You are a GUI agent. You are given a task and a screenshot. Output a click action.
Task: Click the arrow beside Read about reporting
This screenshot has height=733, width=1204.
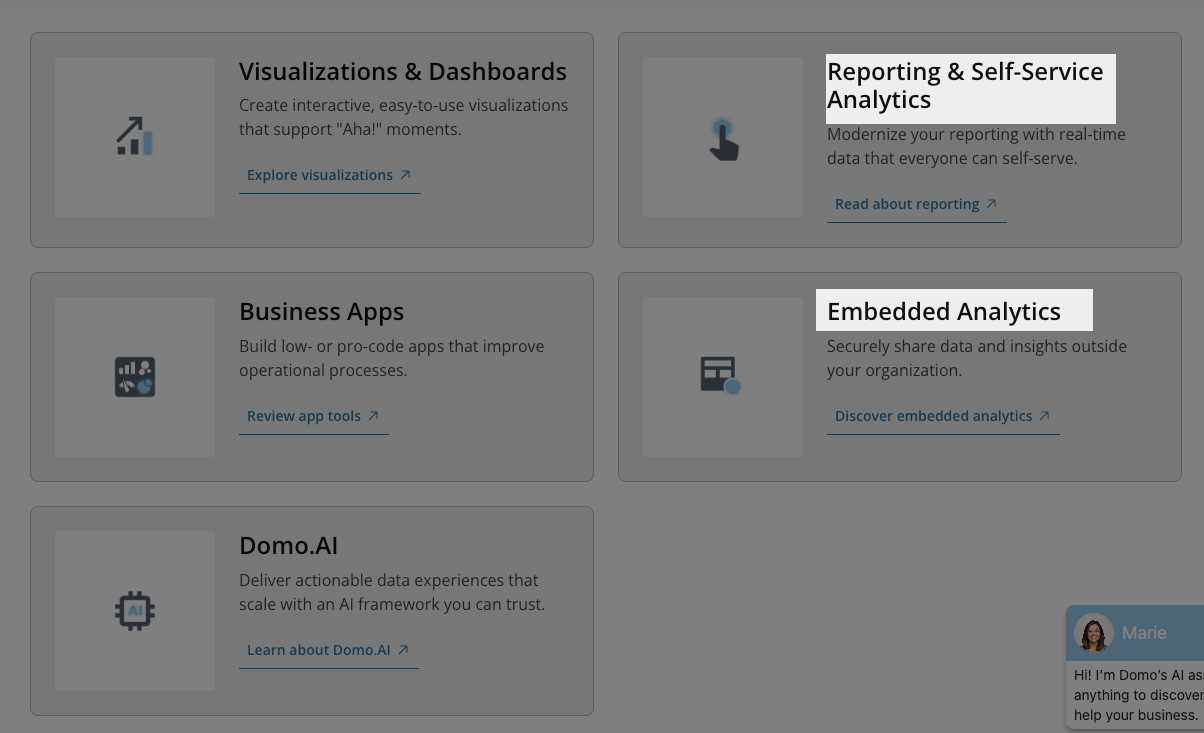click(x=991, y=204)
